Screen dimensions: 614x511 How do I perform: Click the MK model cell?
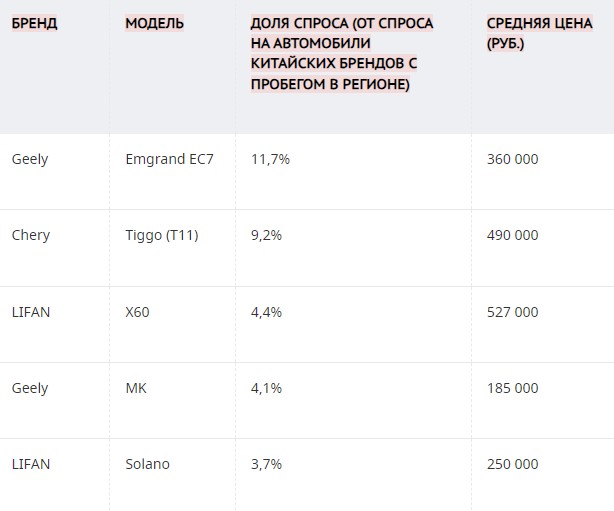click(x=136, y=388)
